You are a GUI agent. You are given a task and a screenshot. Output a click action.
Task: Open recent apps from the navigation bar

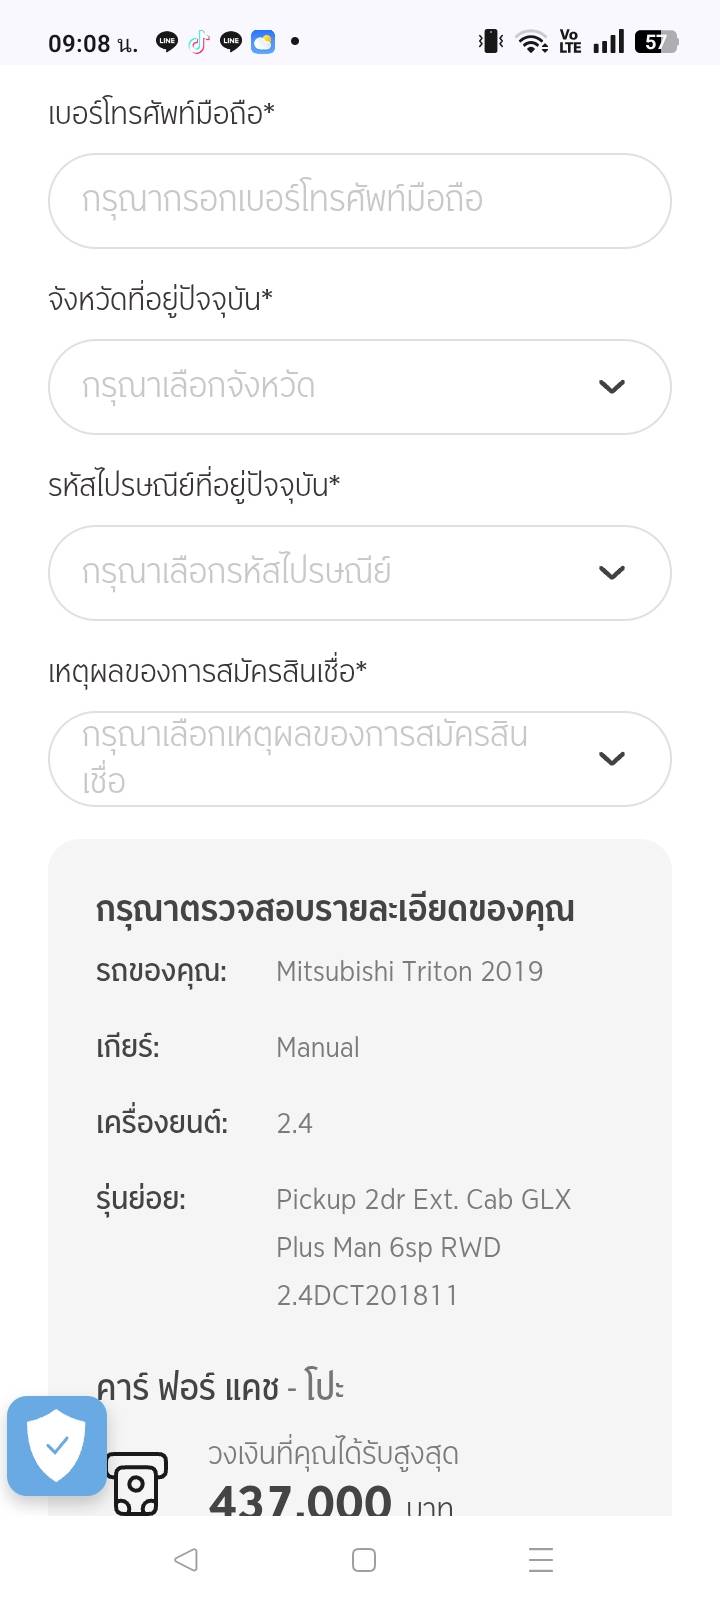(540, 1560)
